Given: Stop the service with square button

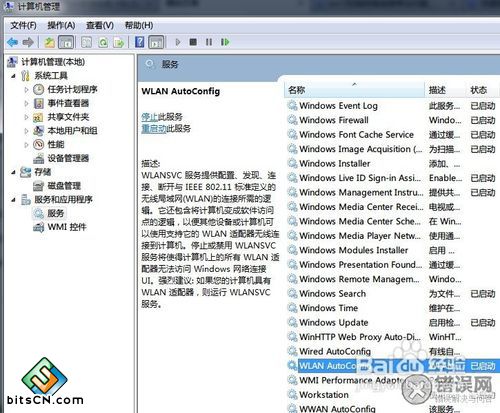Looking at the screenshot, I should 193,42.
